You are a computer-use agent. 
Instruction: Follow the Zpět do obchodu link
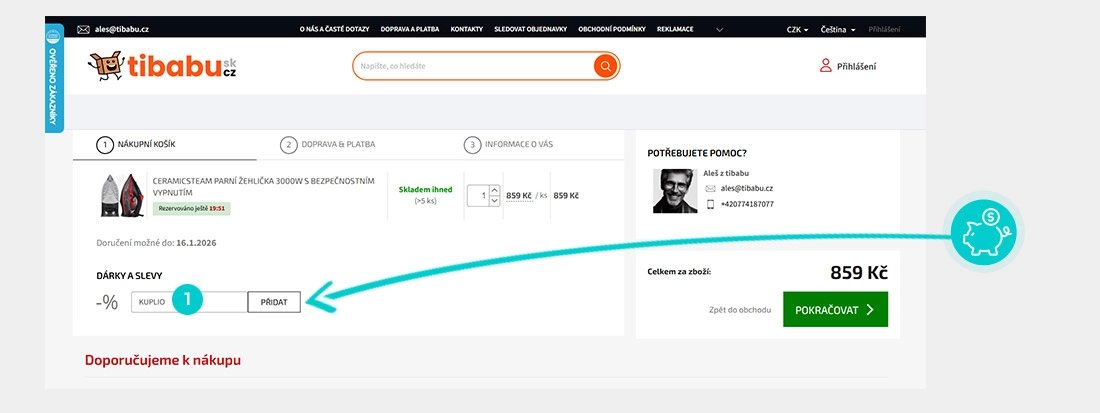click(x=740, y=310)
